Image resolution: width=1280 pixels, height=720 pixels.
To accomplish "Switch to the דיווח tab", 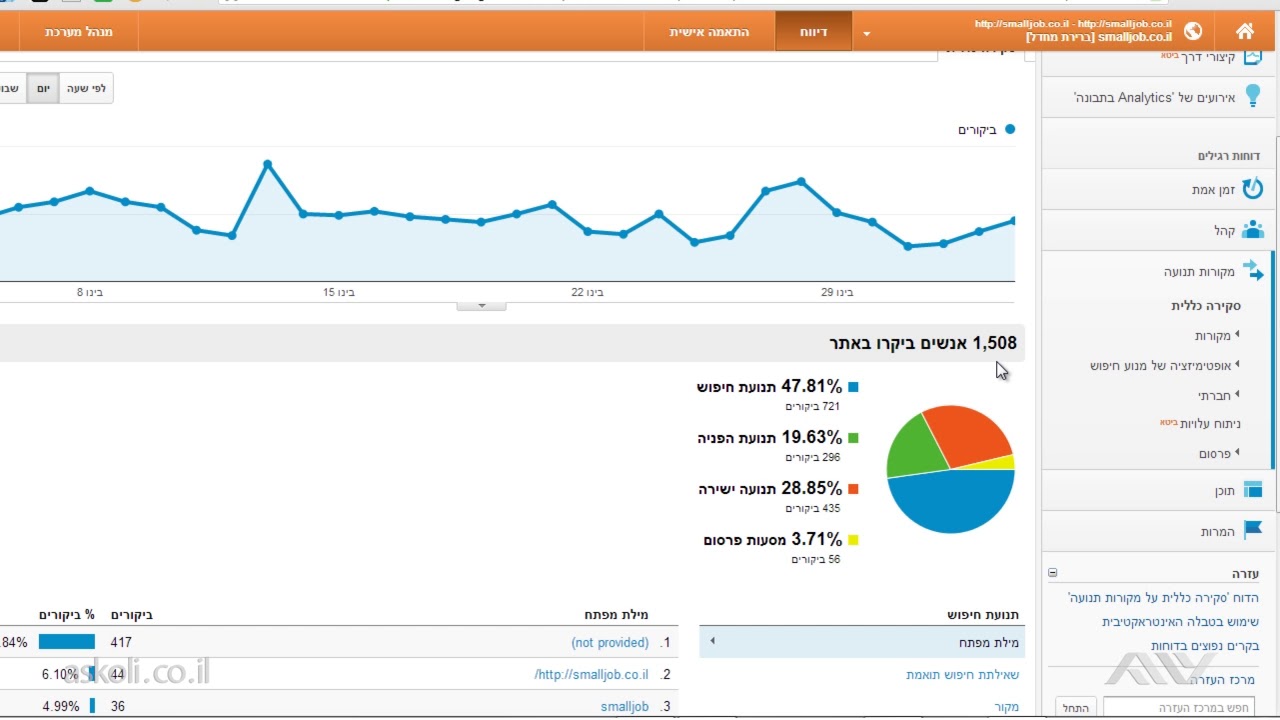I will pos(813,32).
